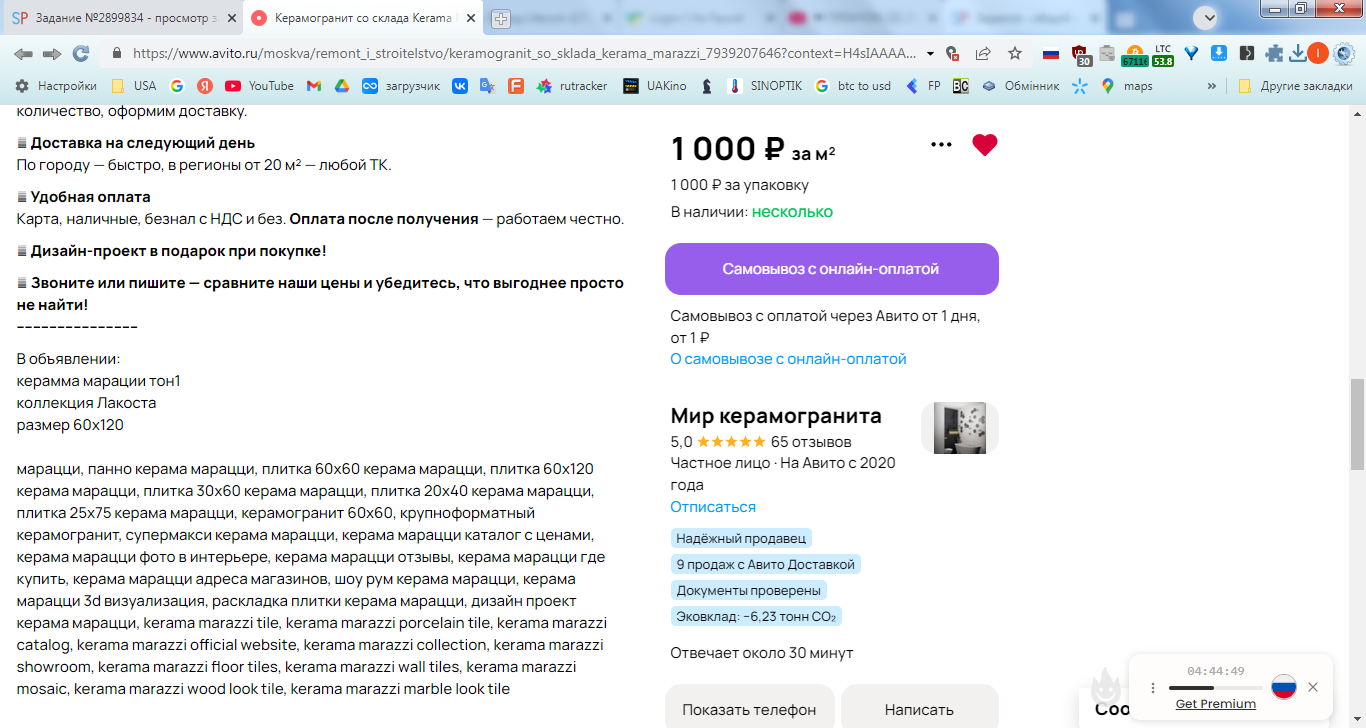Open the VK bookmark icon
This screenshot has width=1366, height=728.
tap(459, 86)
